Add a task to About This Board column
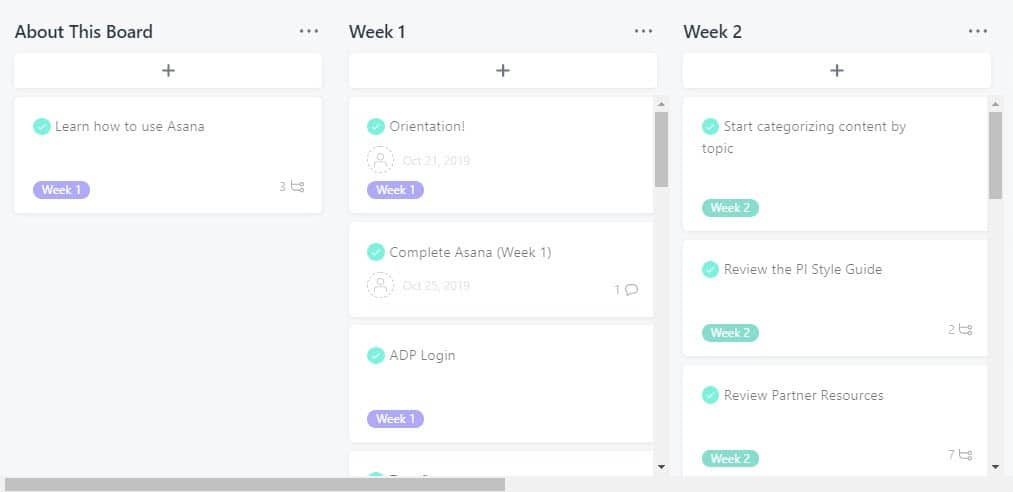 point(168,70)
